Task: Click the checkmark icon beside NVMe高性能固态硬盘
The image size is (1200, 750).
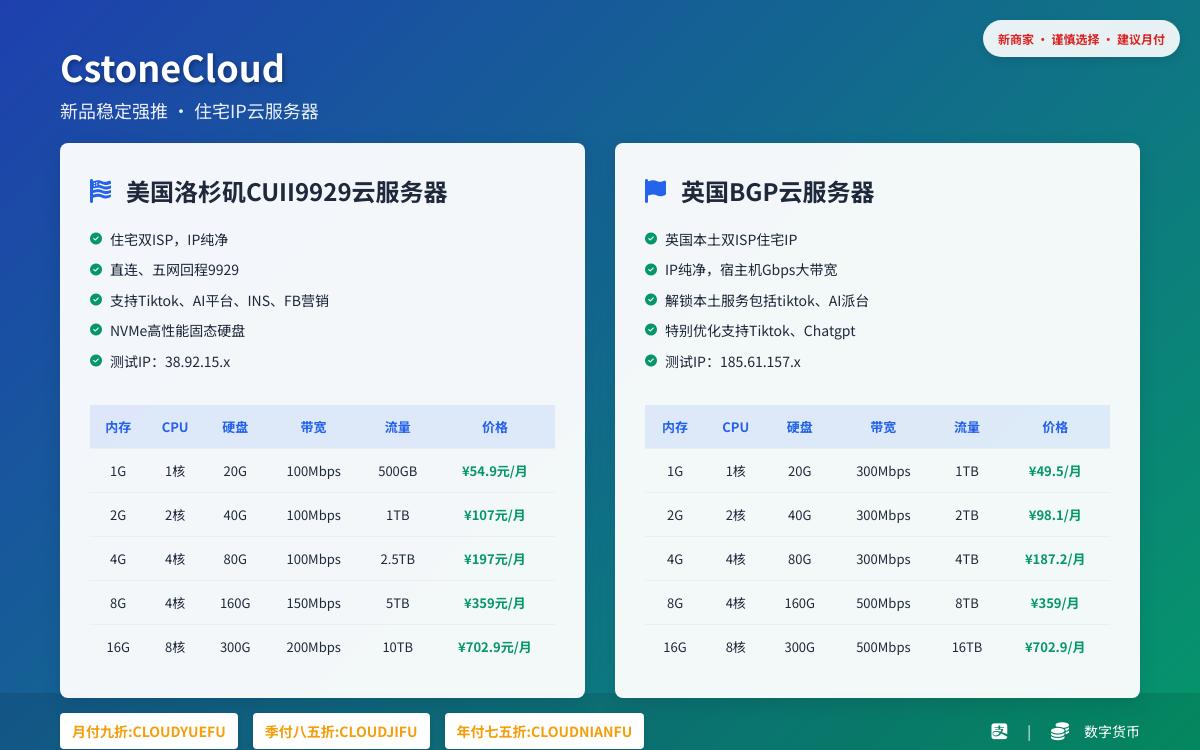Action: point(95,331)
